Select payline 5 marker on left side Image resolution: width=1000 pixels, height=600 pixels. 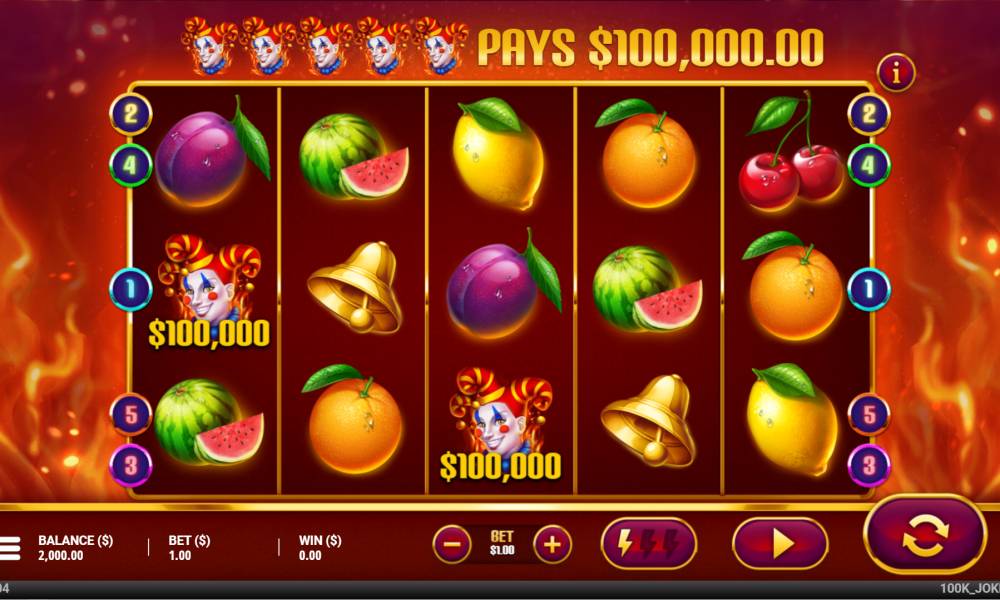(x=131, y=414)
